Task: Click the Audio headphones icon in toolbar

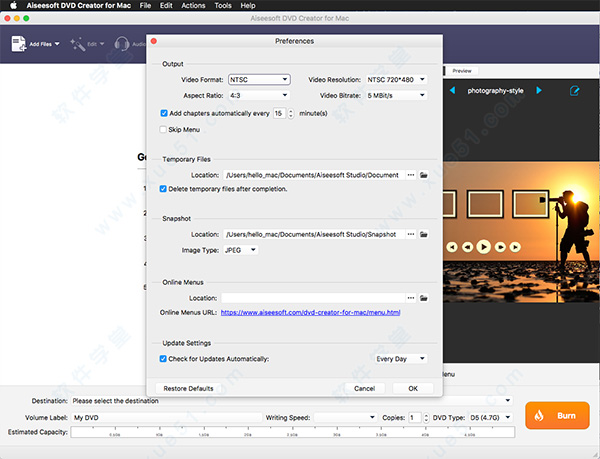Action: tap(122, 44)
